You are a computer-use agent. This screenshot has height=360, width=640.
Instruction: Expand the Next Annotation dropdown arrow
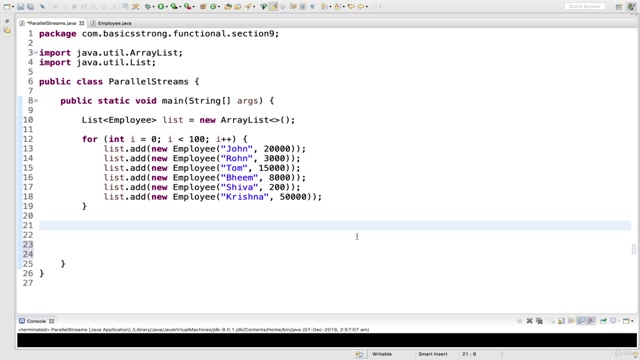(330, 7)
